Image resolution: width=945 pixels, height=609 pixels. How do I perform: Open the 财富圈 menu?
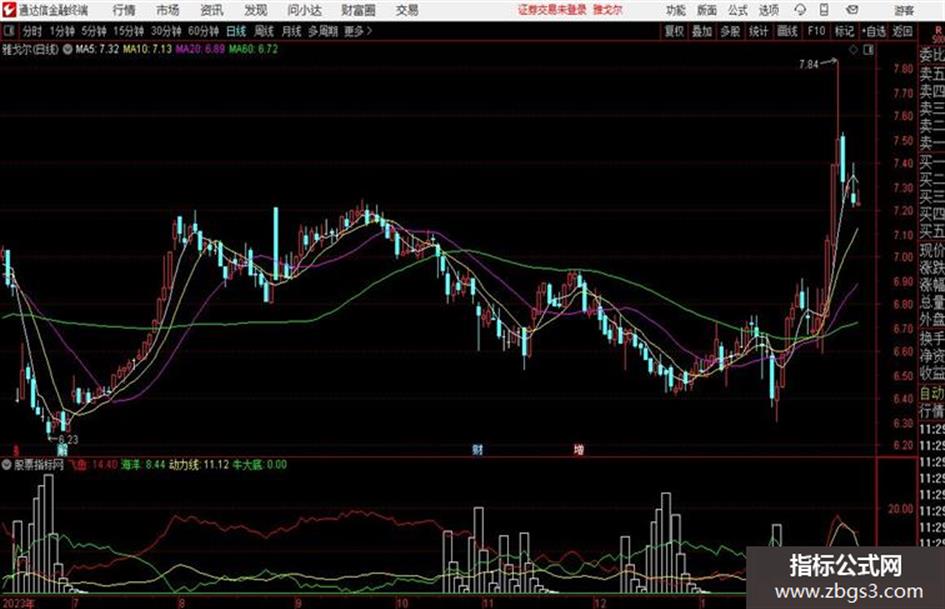pyautogui.click(x=358, y=10)
